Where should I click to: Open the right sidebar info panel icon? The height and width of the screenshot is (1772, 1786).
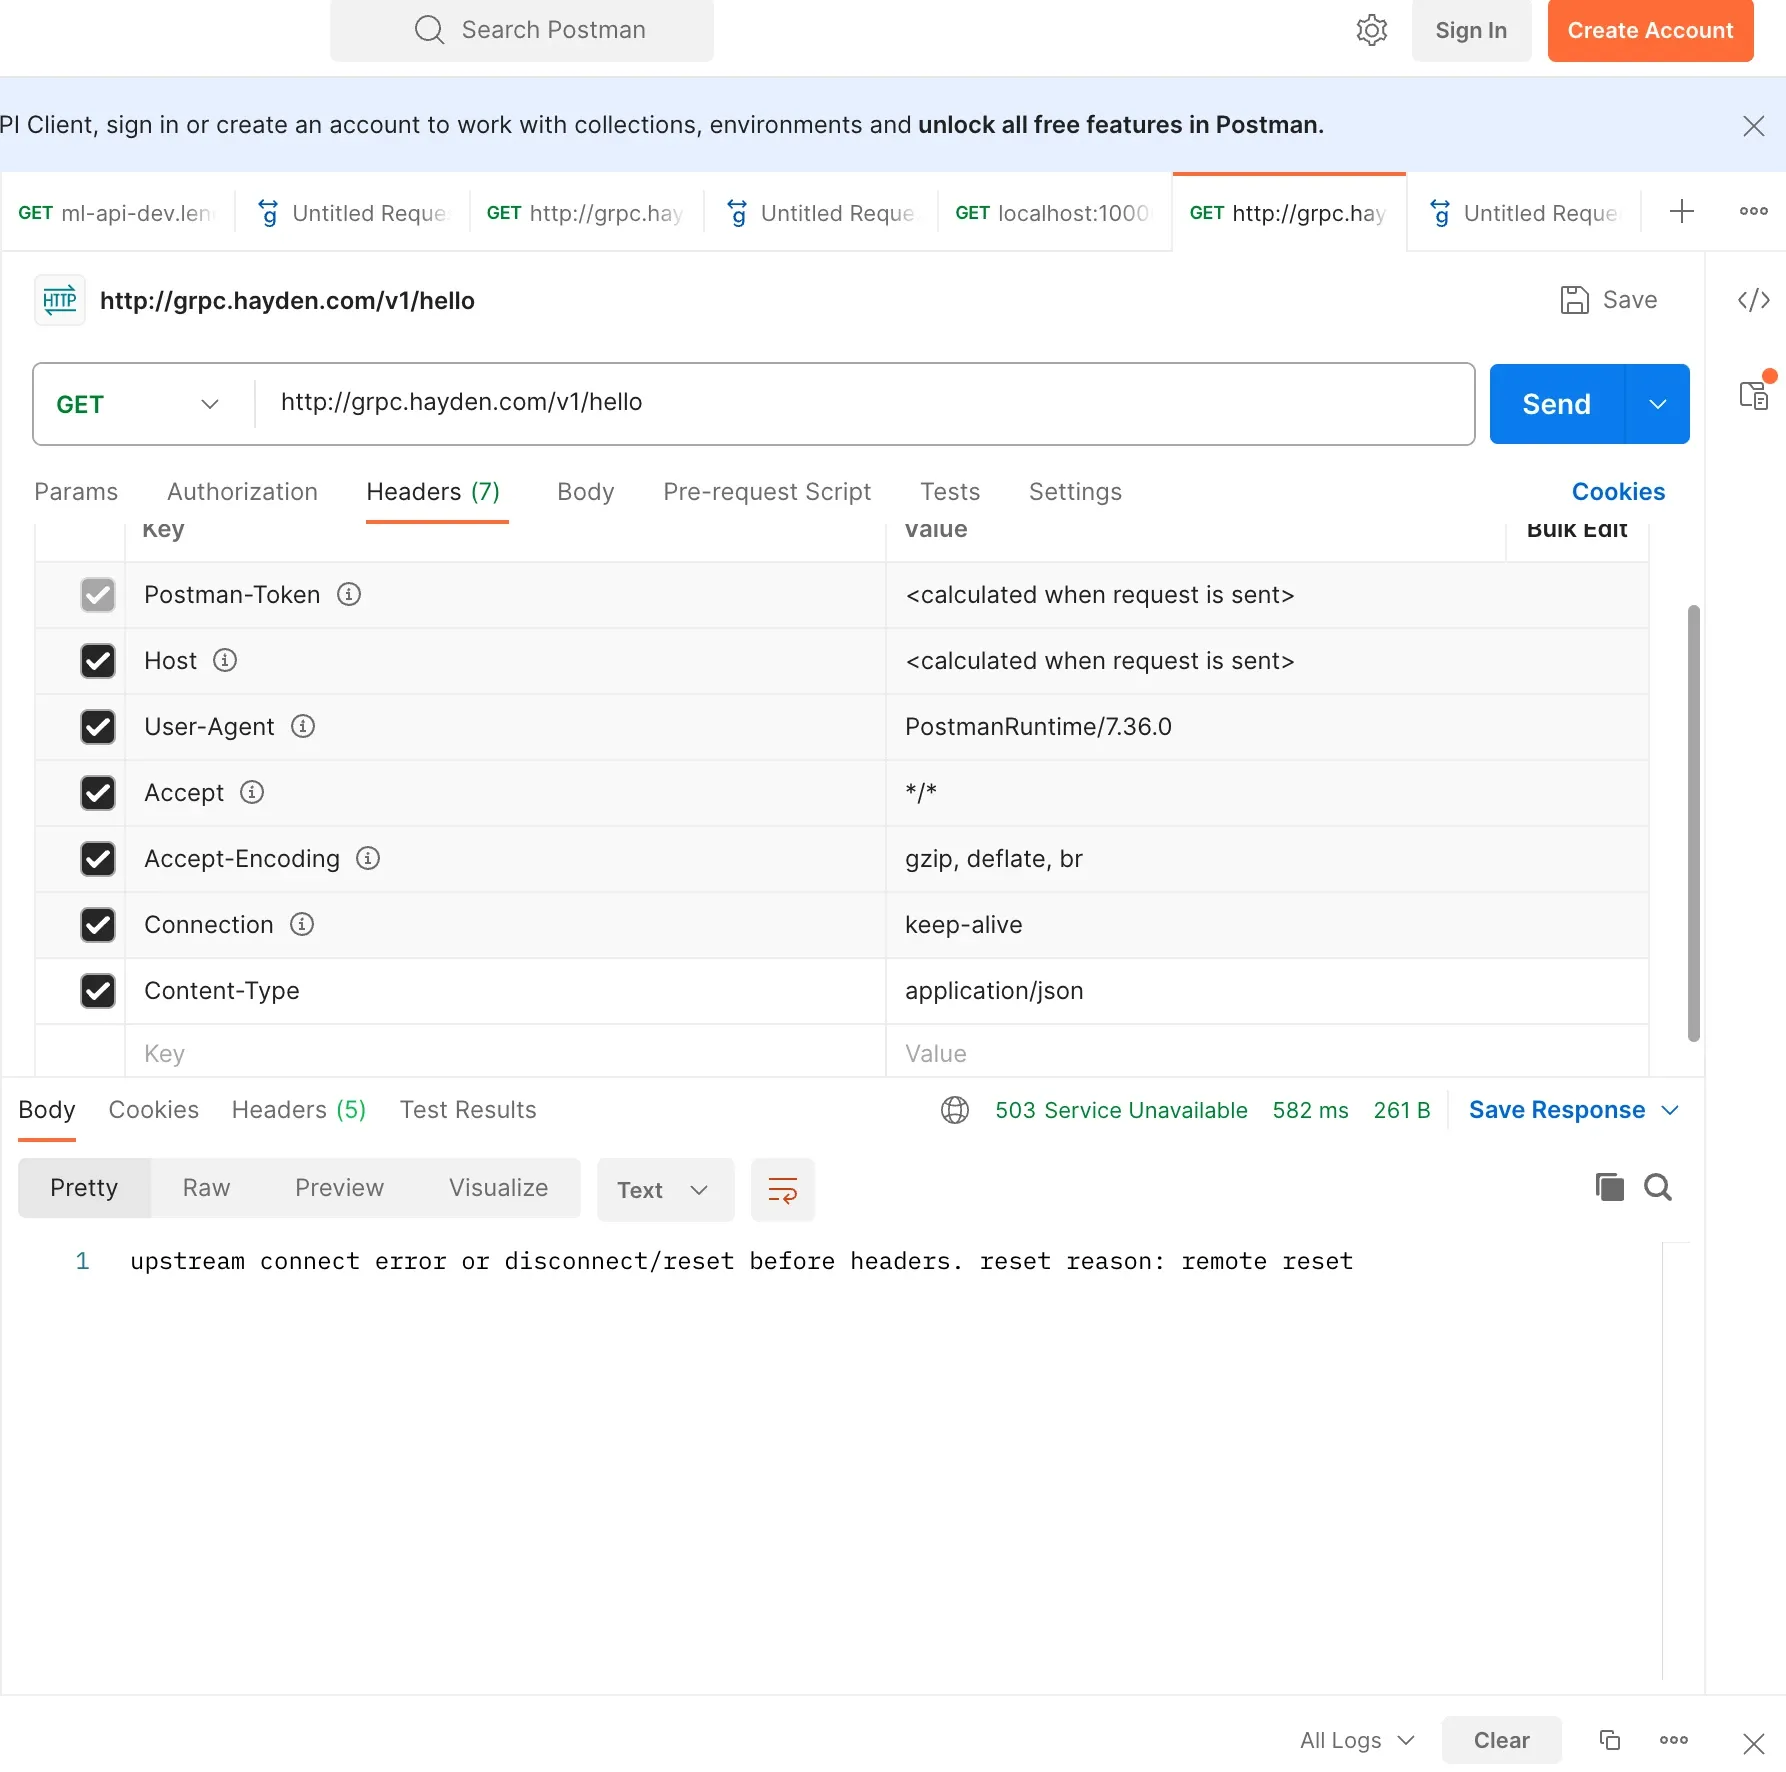1754,395
